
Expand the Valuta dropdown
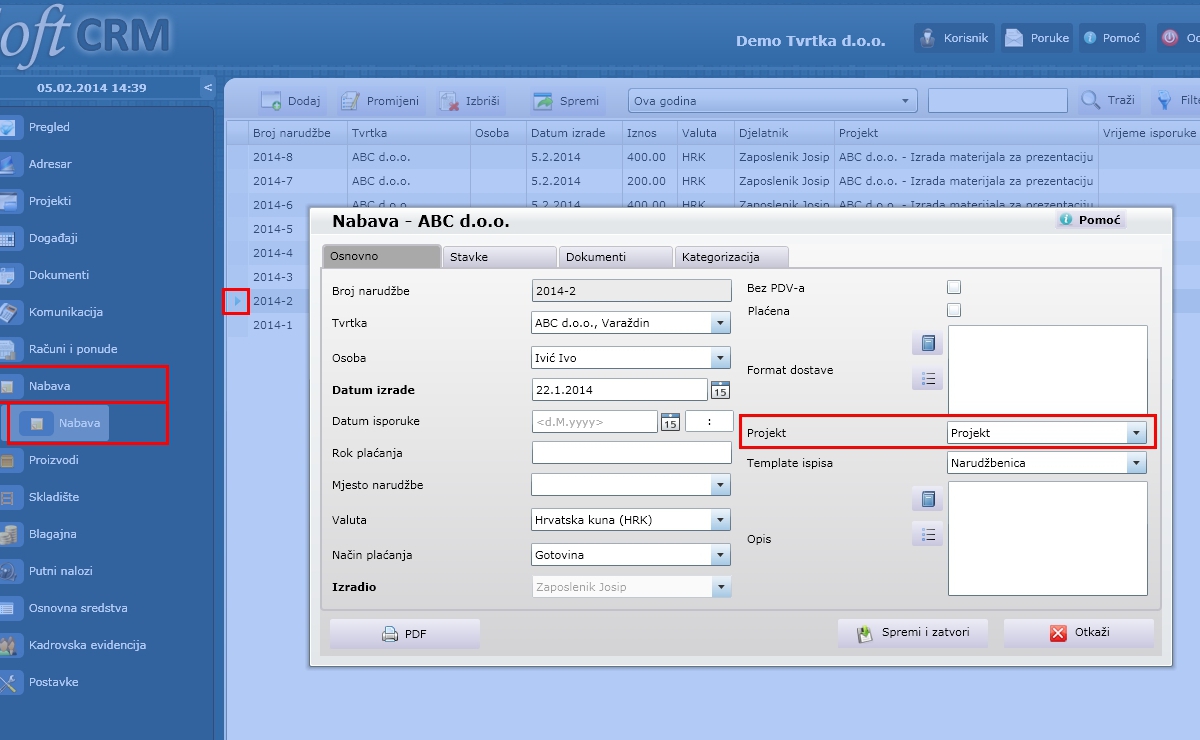click(x=721, y=520)
